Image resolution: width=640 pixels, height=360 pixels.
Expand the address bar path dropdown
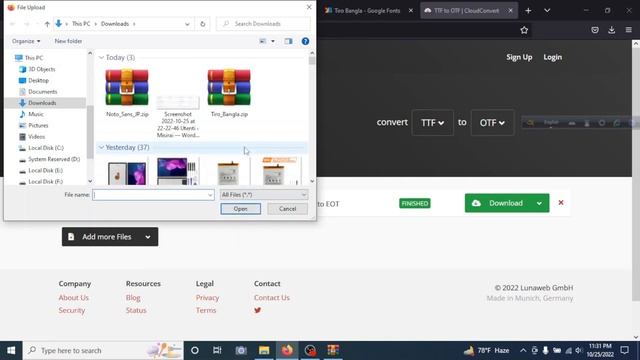(187, 24)
